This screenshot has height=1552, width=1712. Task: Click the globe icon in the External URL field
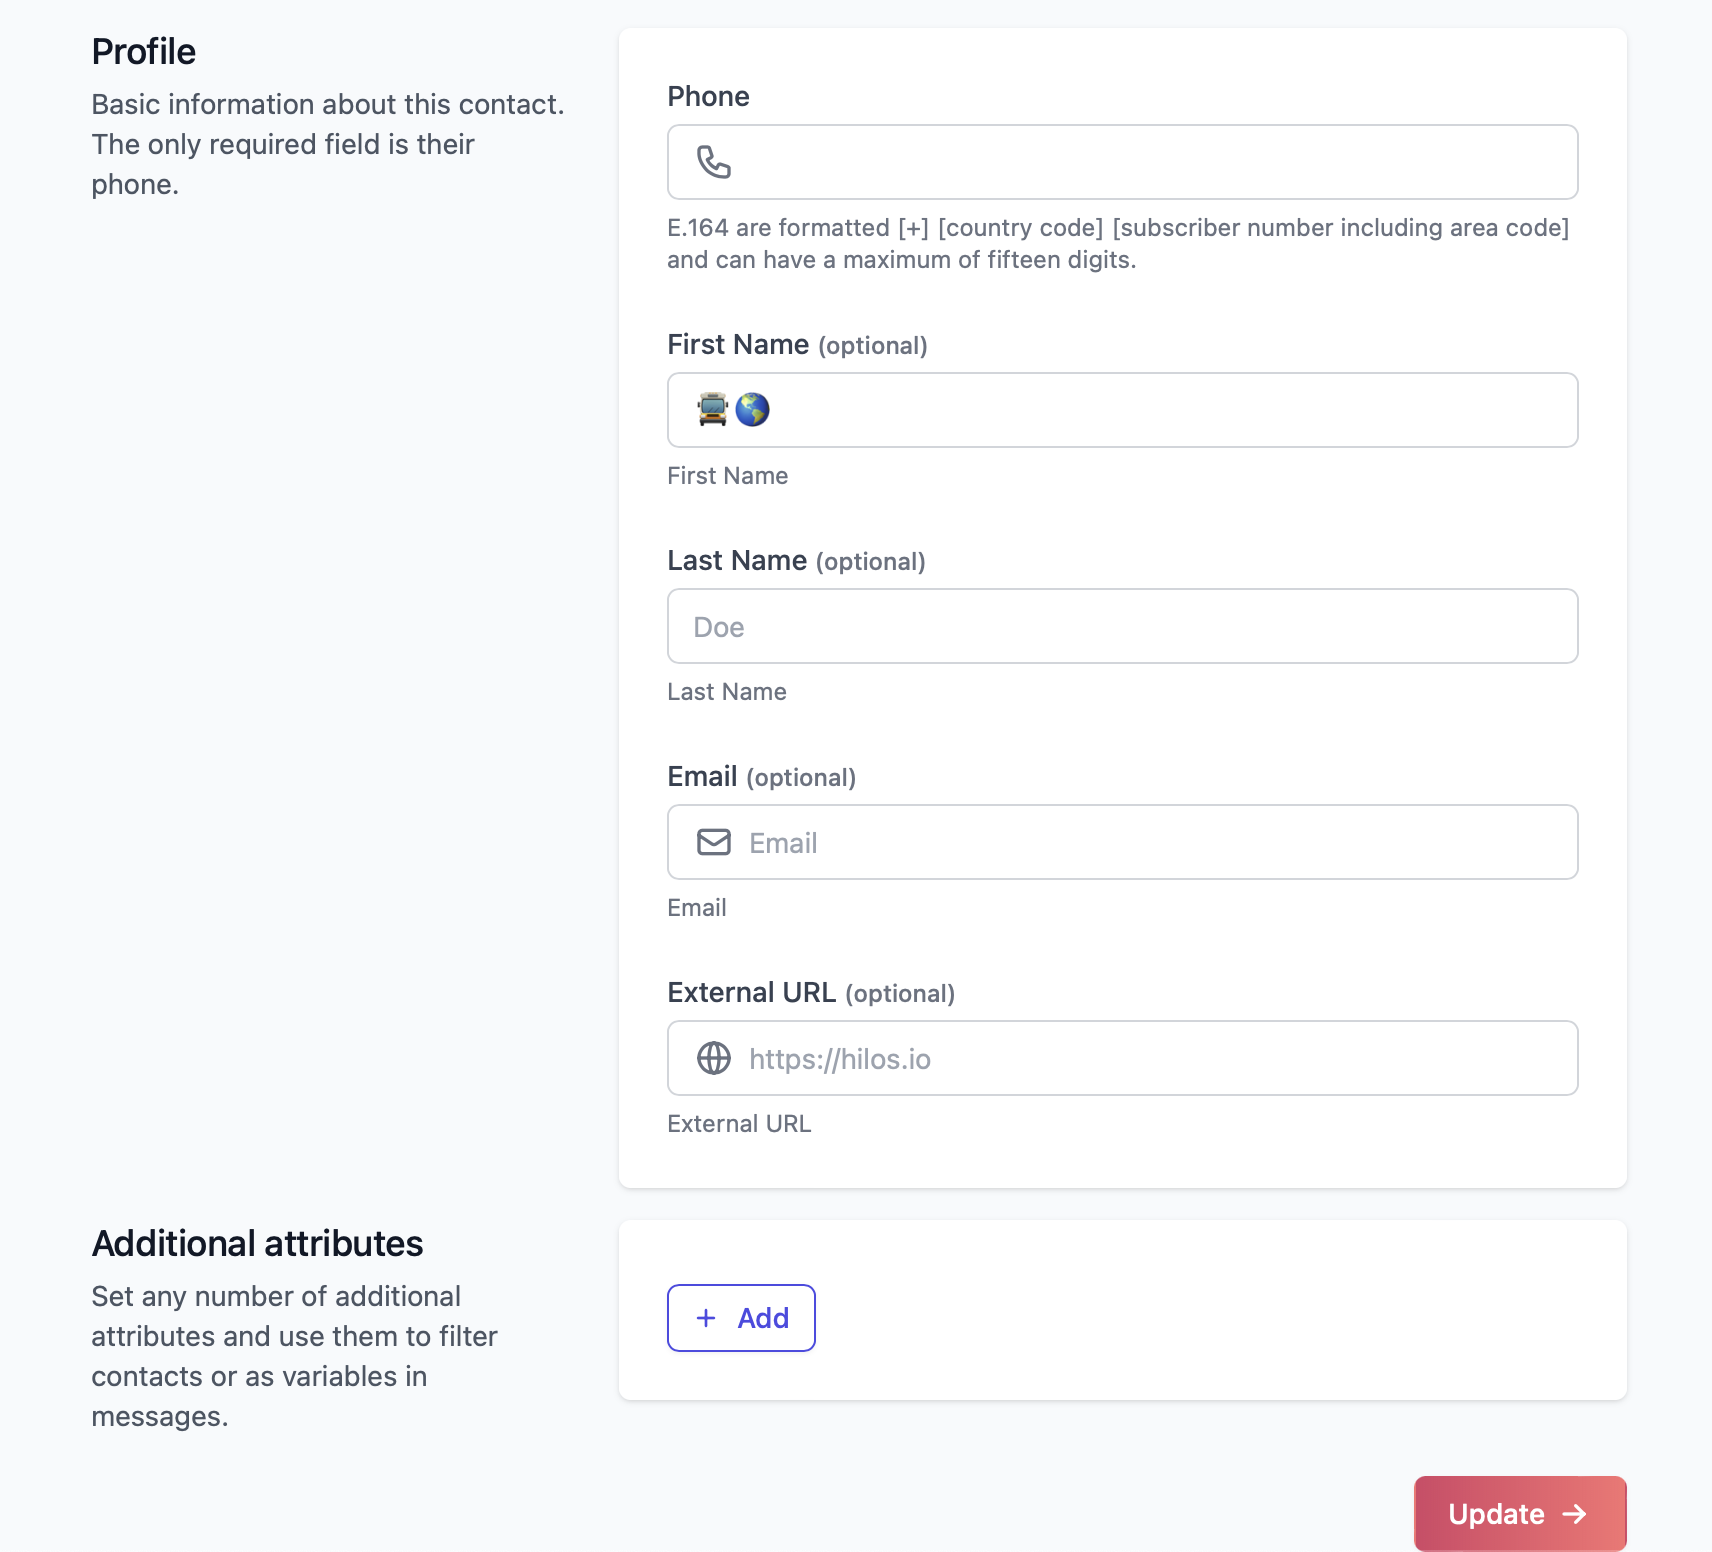click(713, 1058)
